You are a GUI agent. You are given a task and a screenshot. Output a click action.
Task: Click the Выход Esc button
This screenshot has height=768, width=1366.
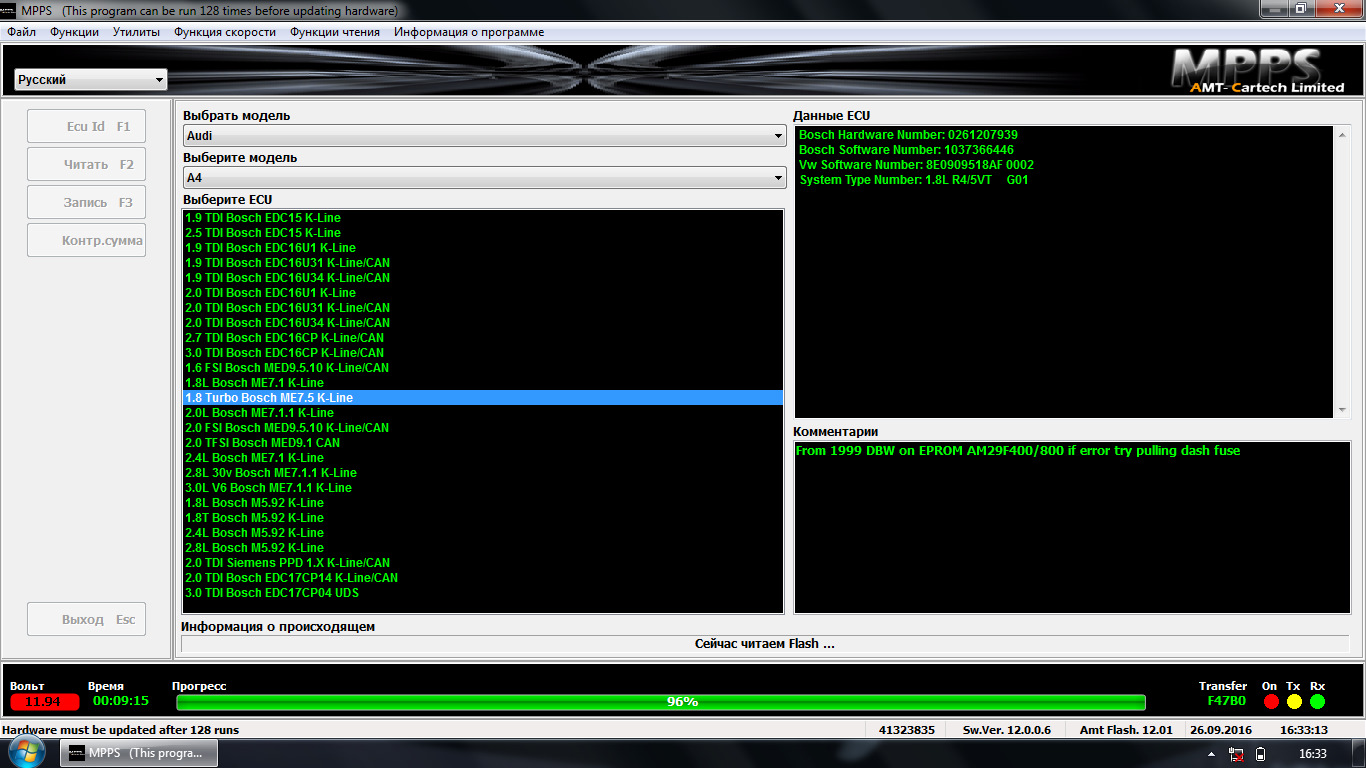[86, 619]
